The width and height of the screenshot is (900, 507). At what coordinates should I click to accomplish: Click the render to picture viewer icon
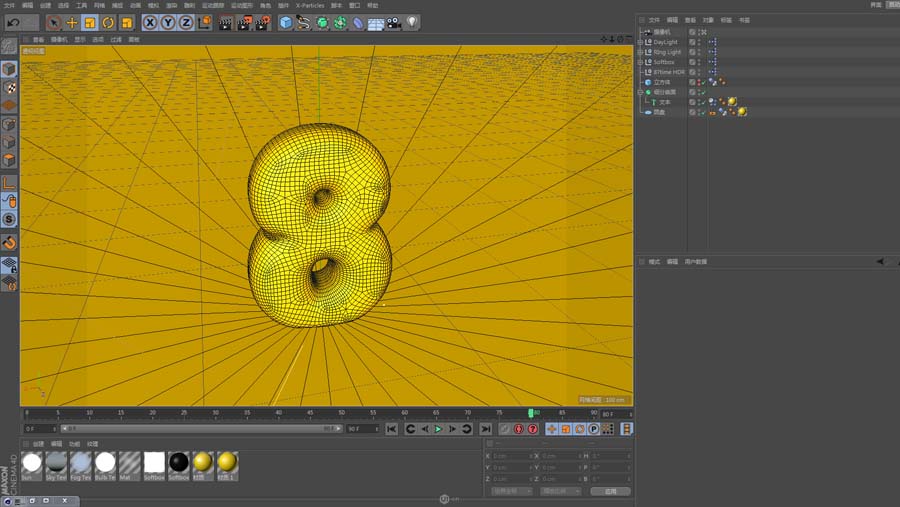pos(243,22)
